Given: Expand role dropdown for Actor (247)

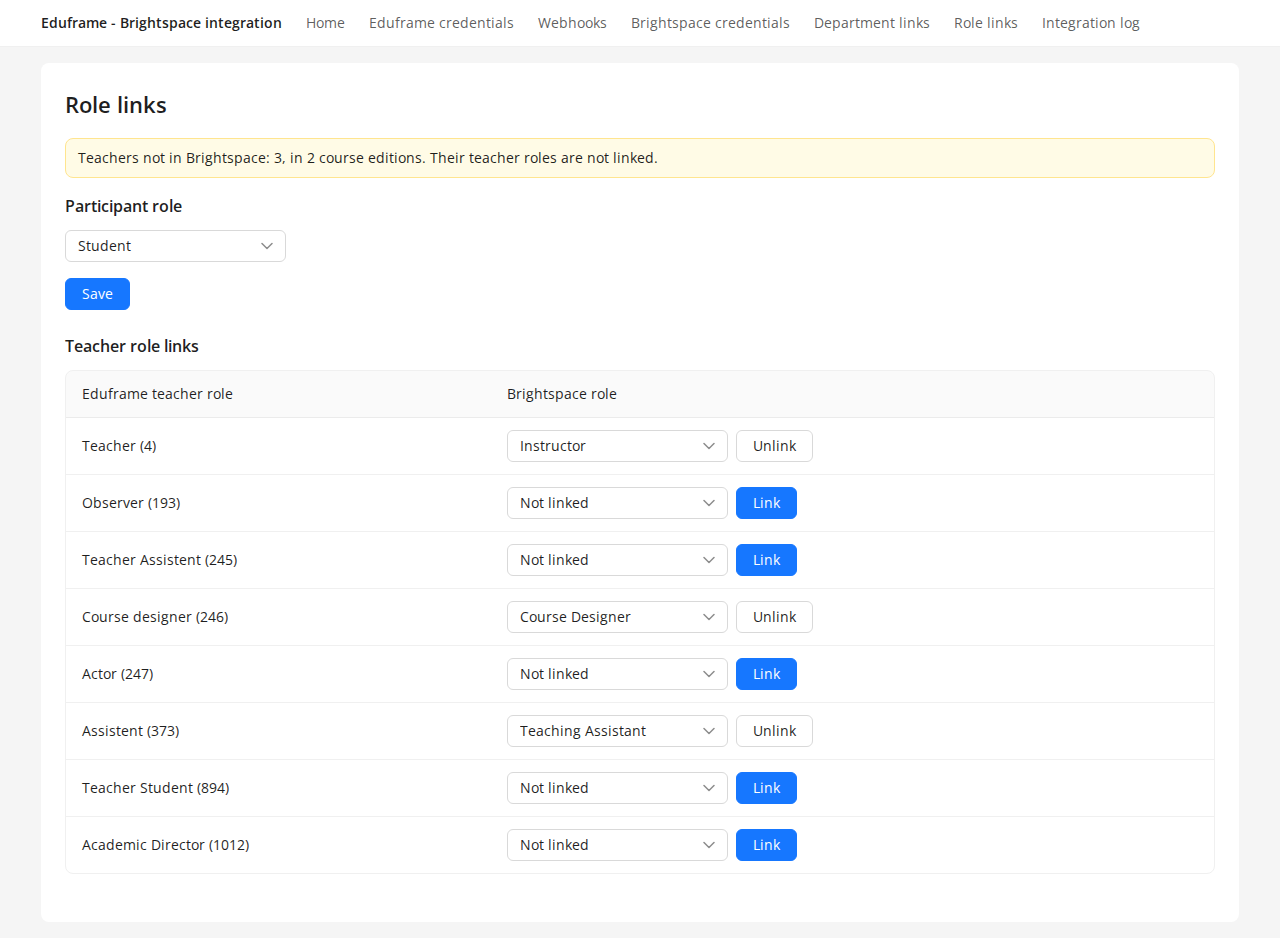Looking at the screenshot, I should (617, 674).
